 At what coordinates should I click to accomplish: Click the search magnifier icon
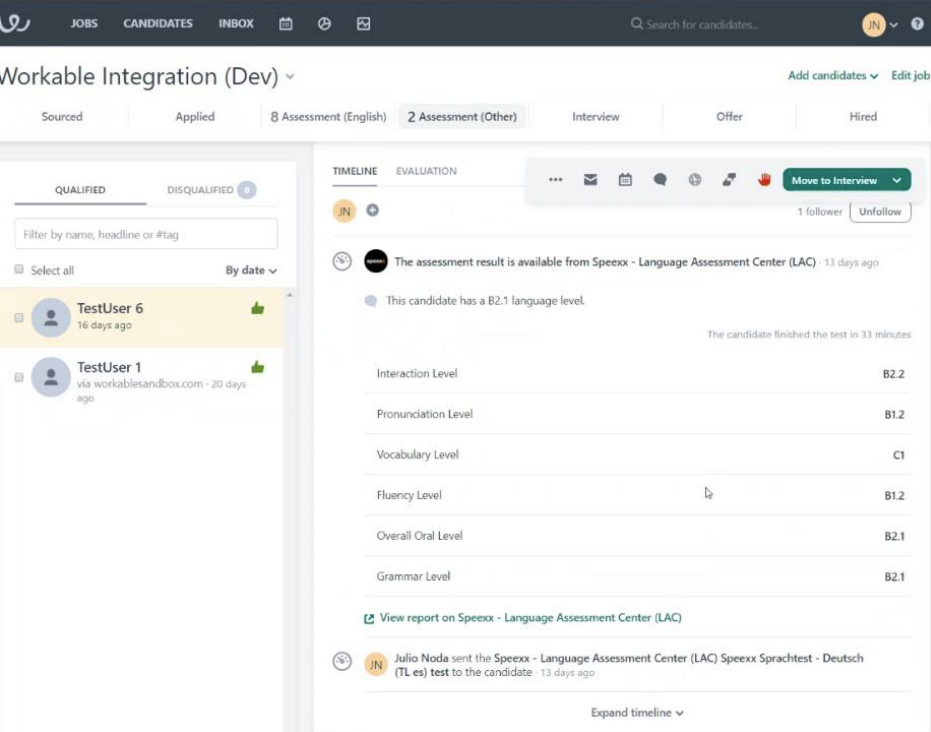636,24
